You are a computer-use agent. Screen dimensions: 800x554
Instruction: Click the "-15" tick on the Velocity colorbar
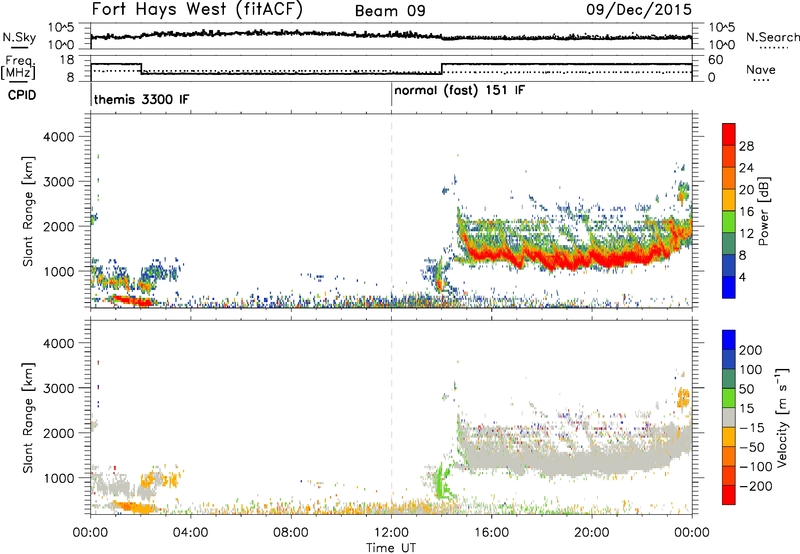[752, 427]
